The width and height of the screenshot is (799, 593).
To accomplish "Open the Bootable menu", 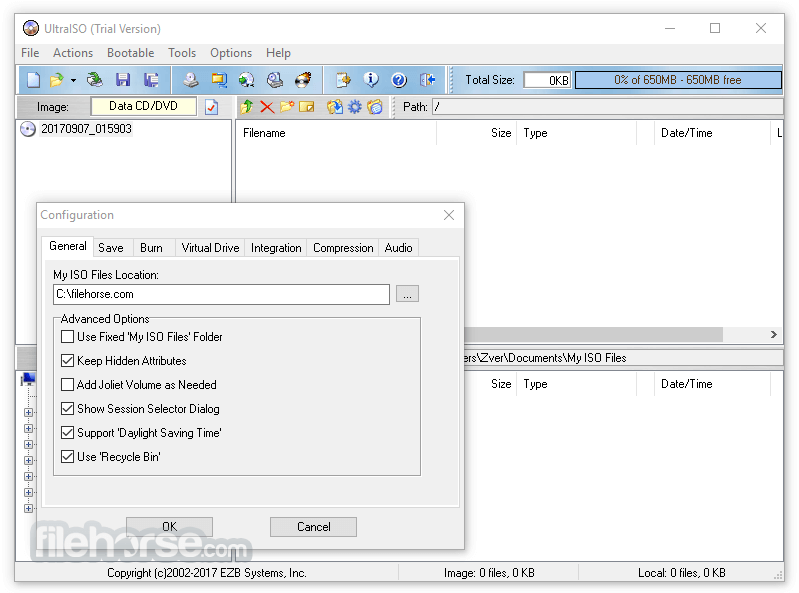I will point(130,53).
